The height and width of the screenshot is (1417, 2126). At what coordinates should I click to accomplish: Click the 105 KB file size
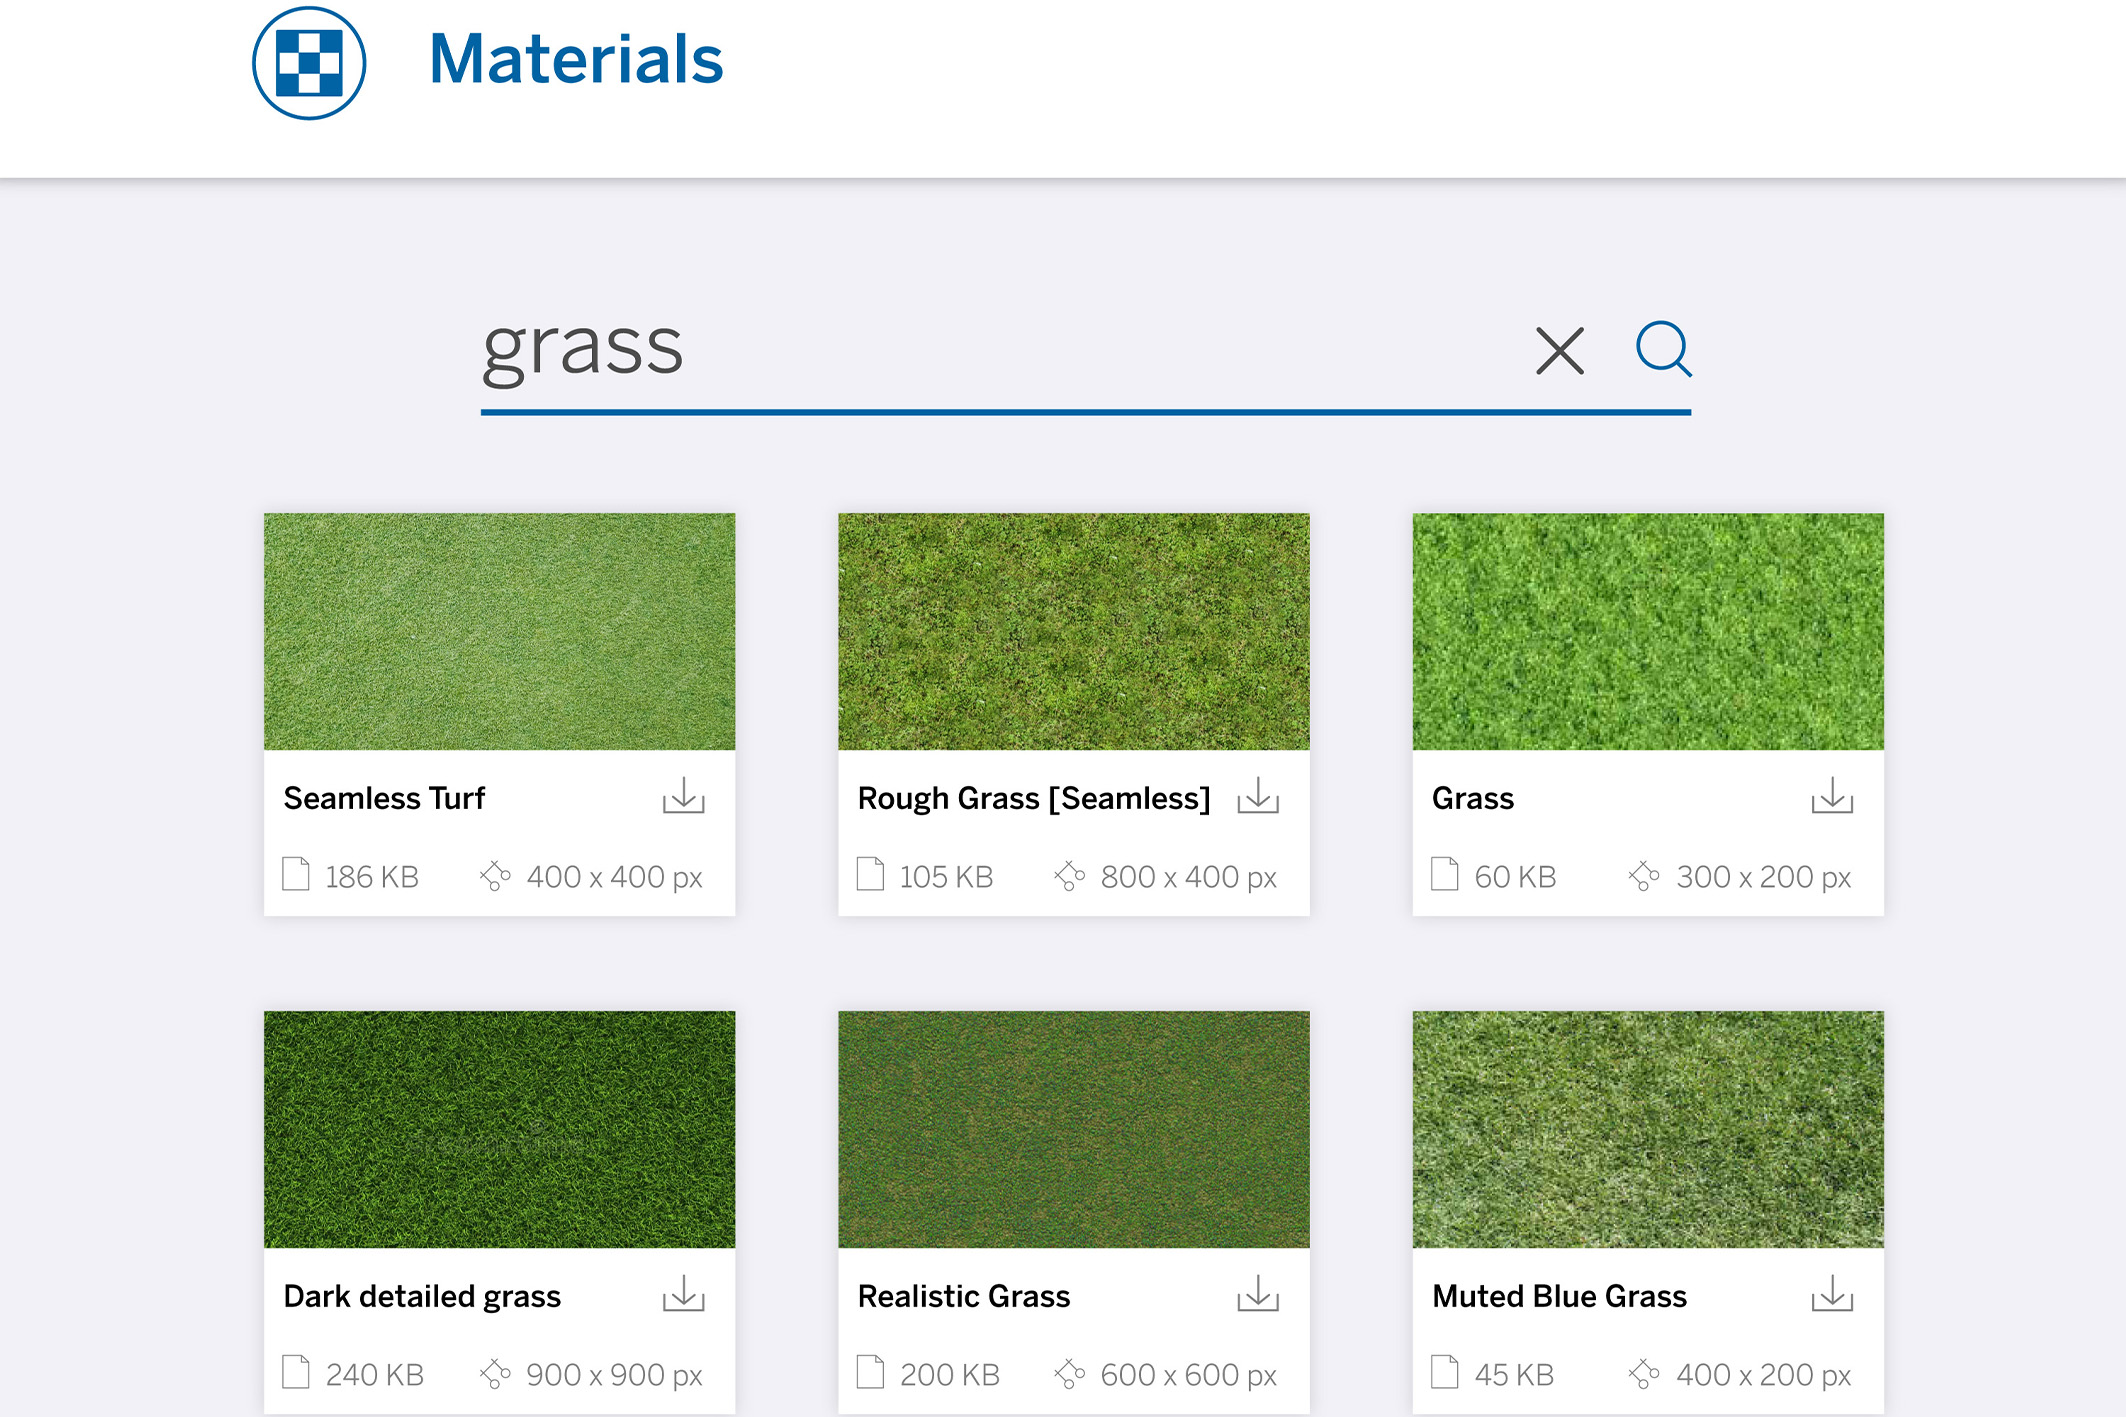click(x=946, y=877)
